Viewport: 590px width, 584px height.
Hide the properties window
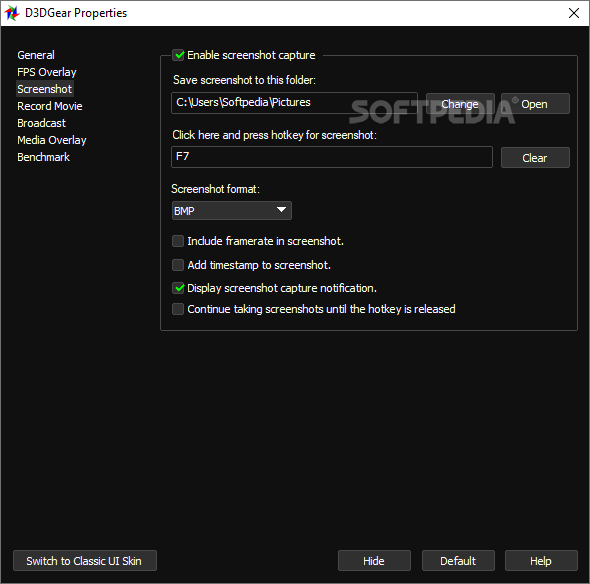pyautogui.click(x=374, y=561)
